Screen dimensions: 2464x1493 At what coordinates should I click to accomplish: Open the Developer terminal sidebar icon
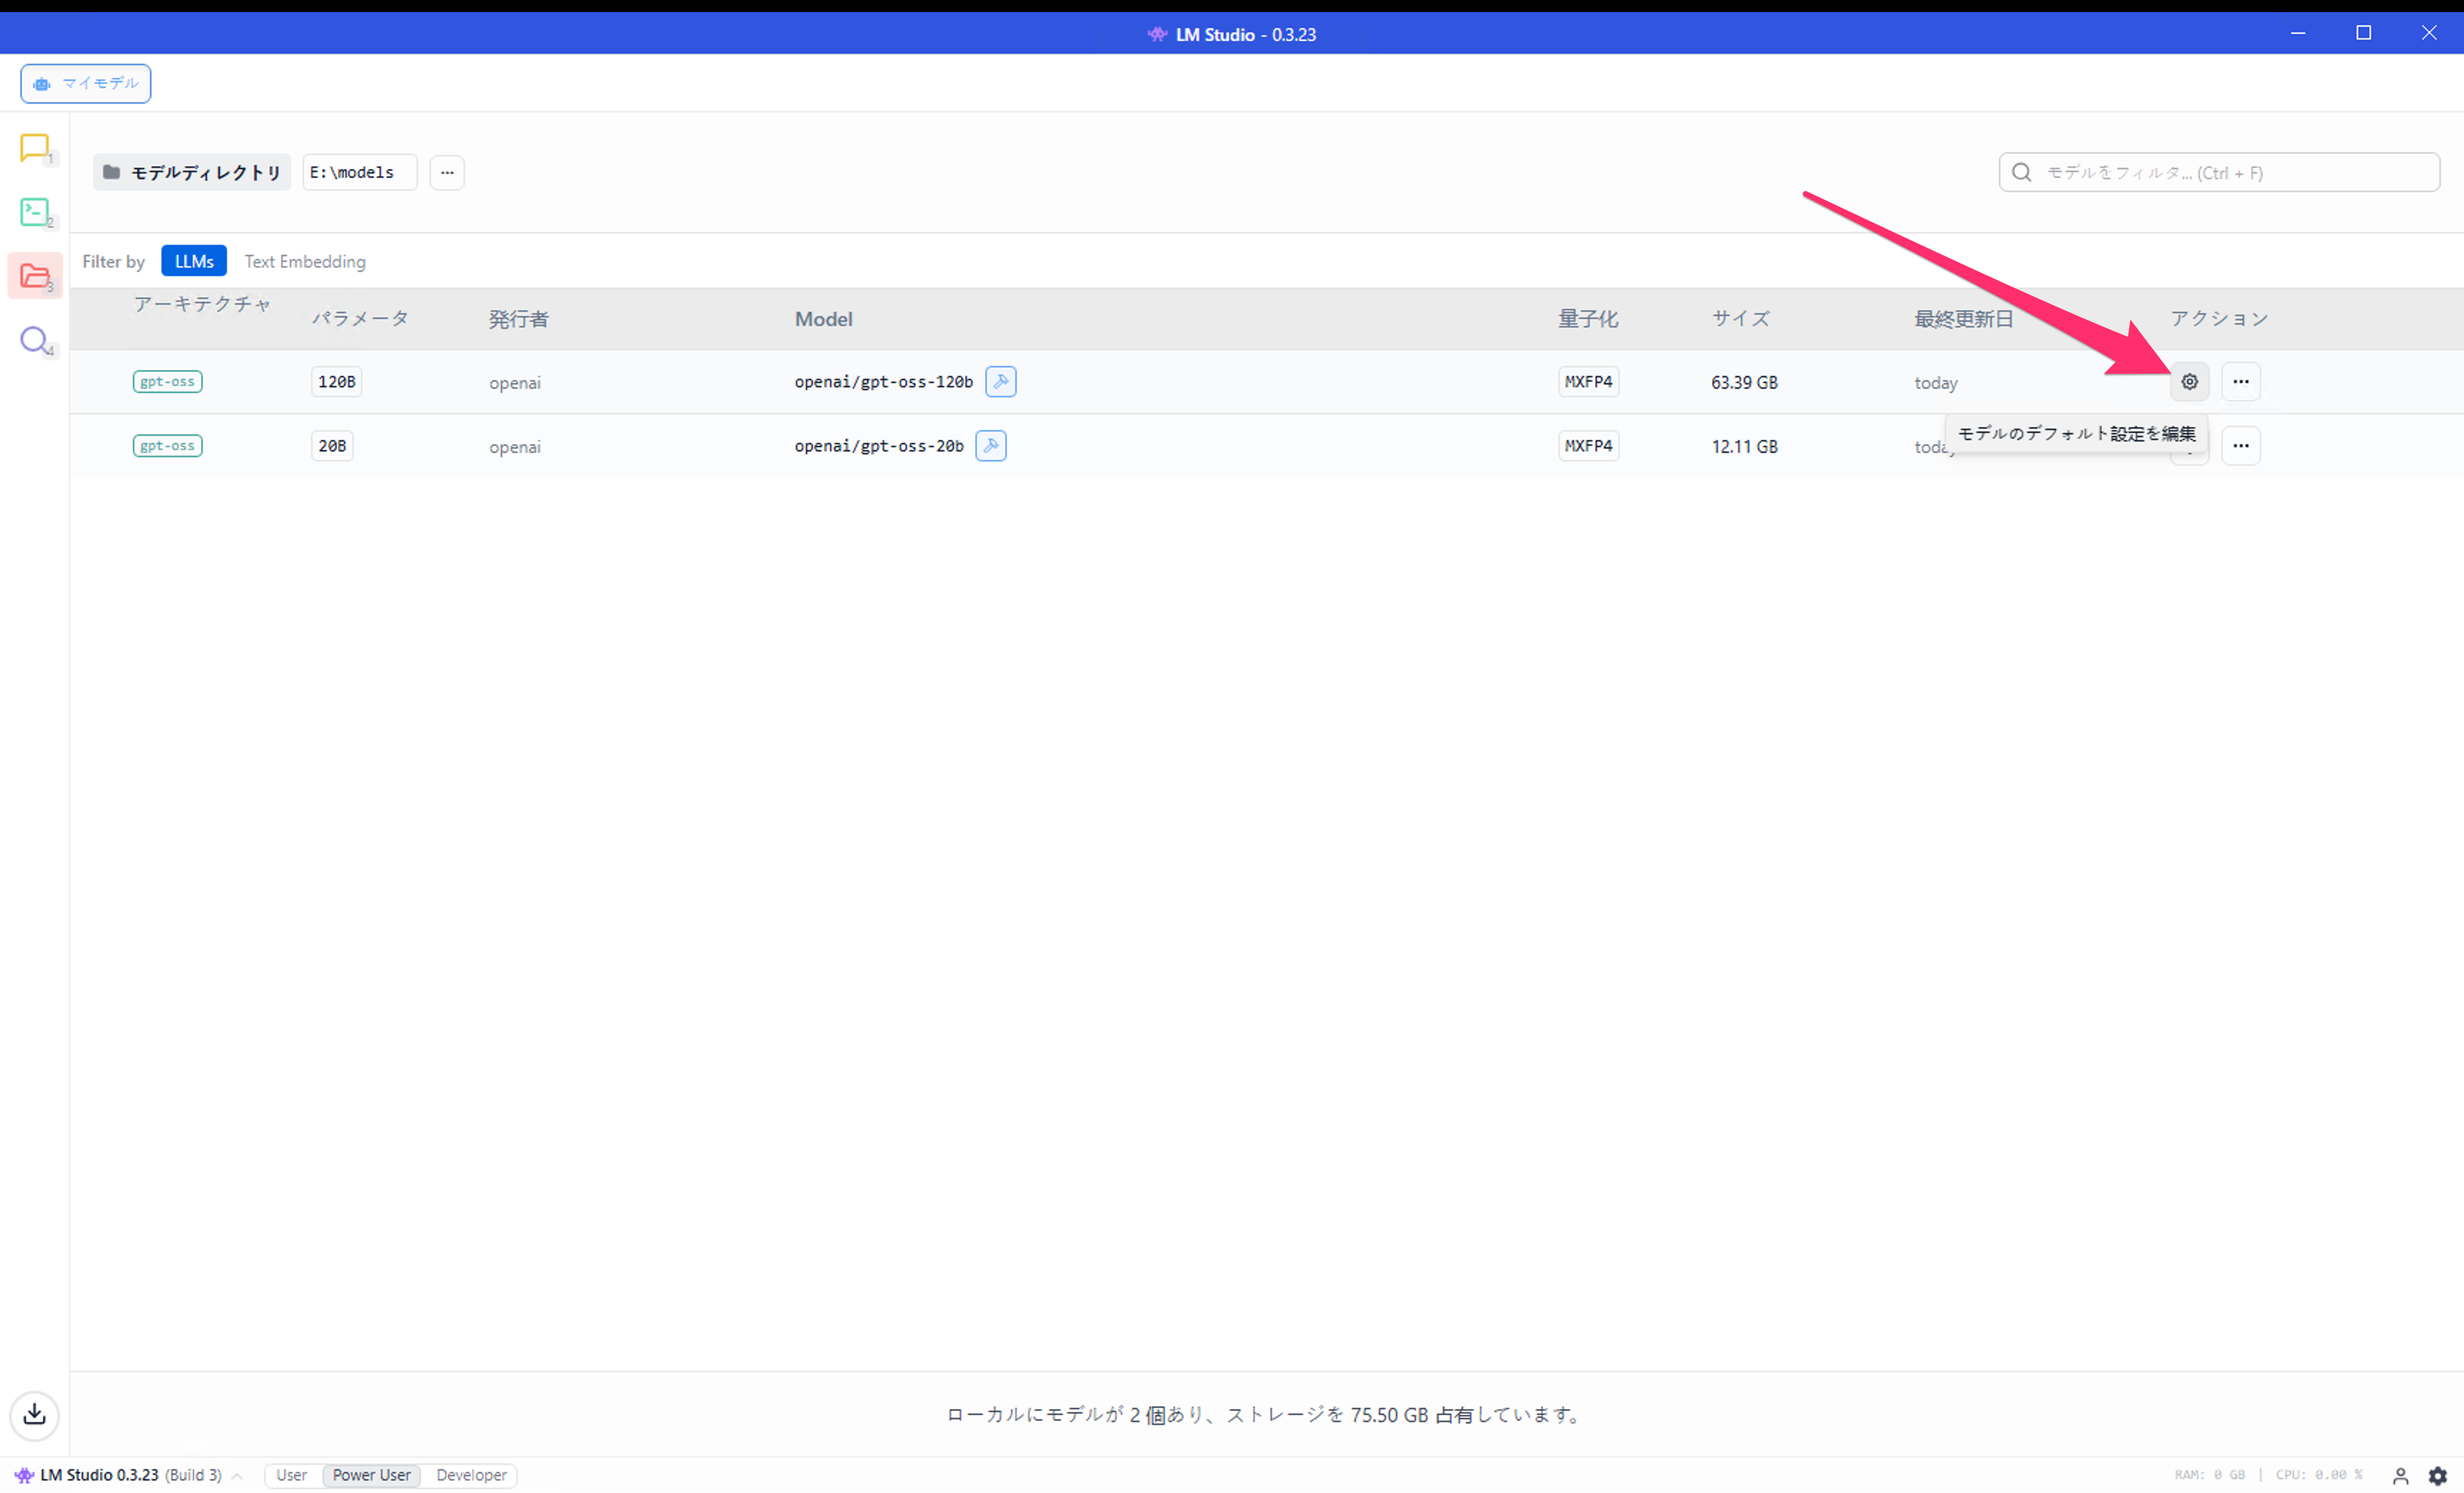(x=34, y=212)
